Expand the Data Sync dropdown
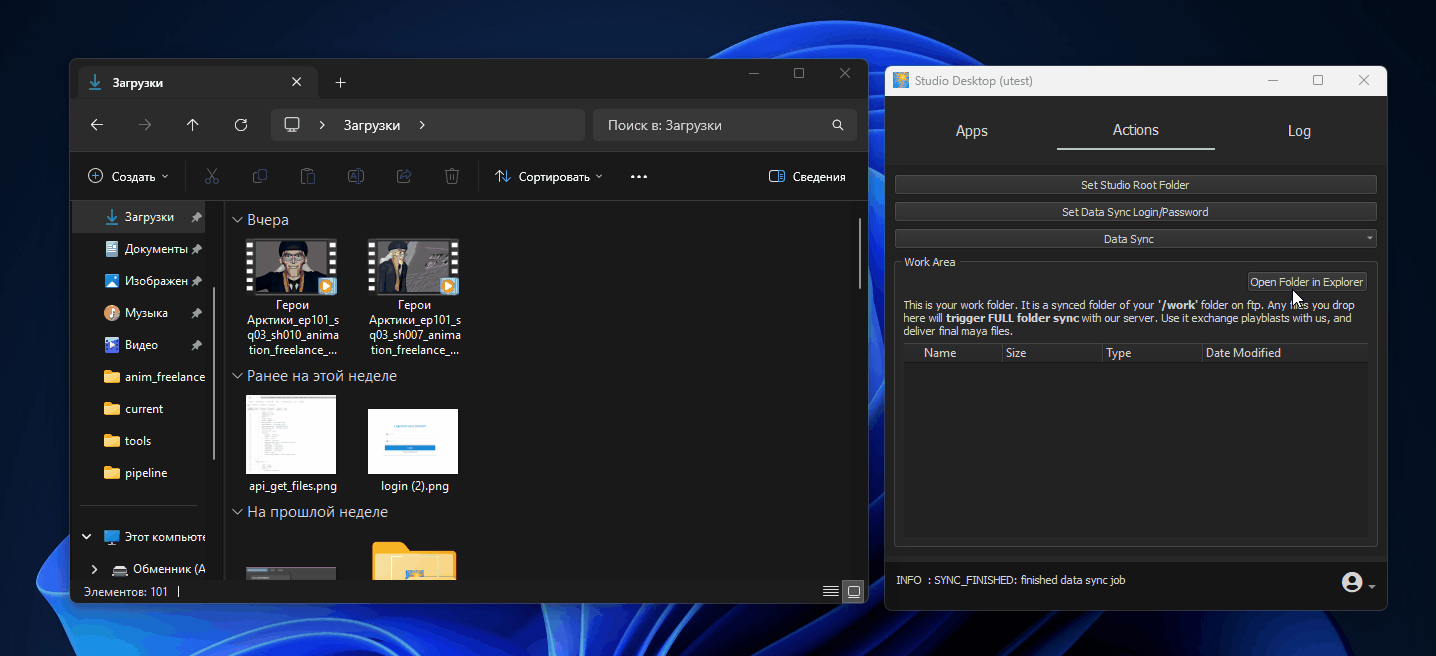This screenshot has width=1436, height=656. pyautogui.click(x=1135, y=239)
